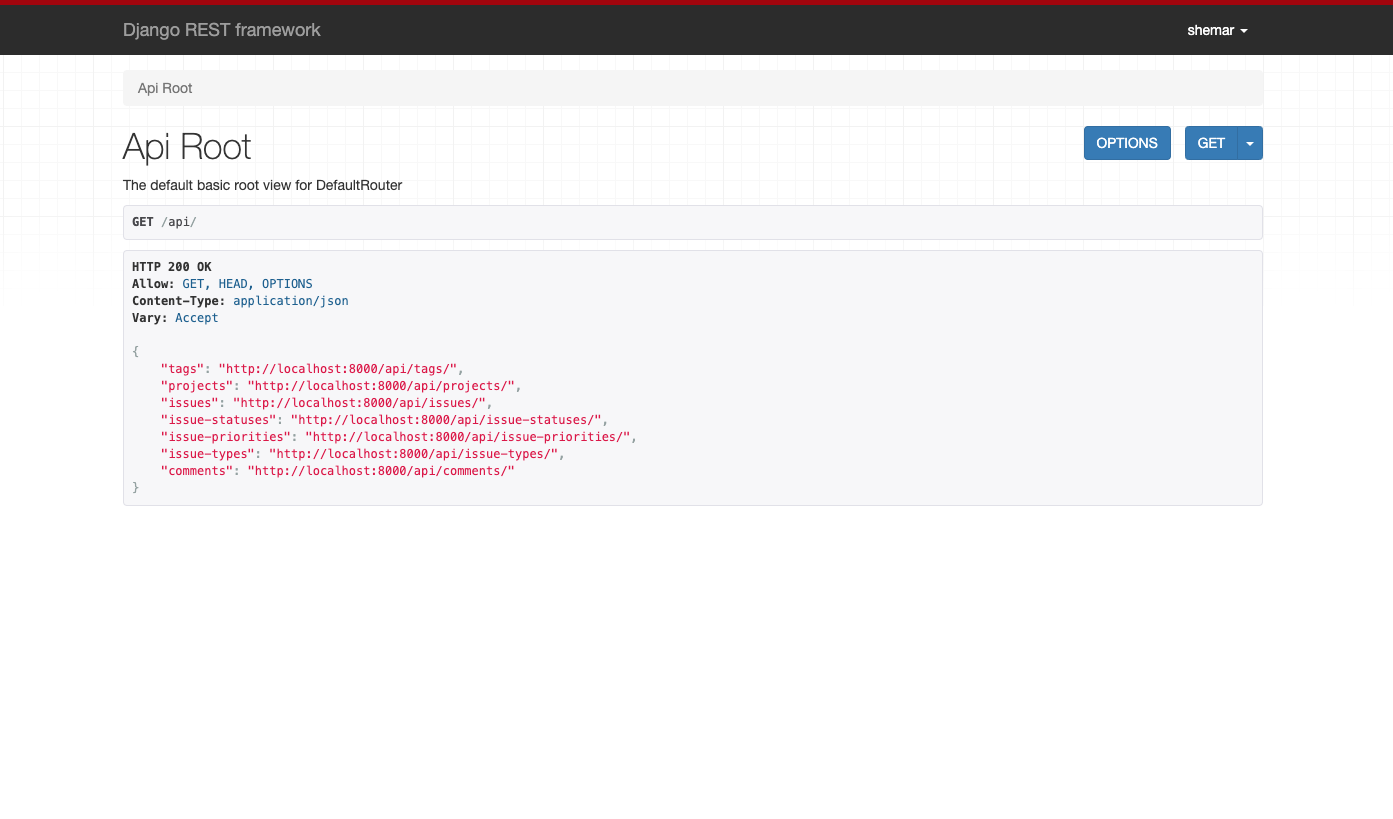Screen dimensions: 1393x819
Task: Open the issue-statuses endpoint URL
Action: coord(446,419)
